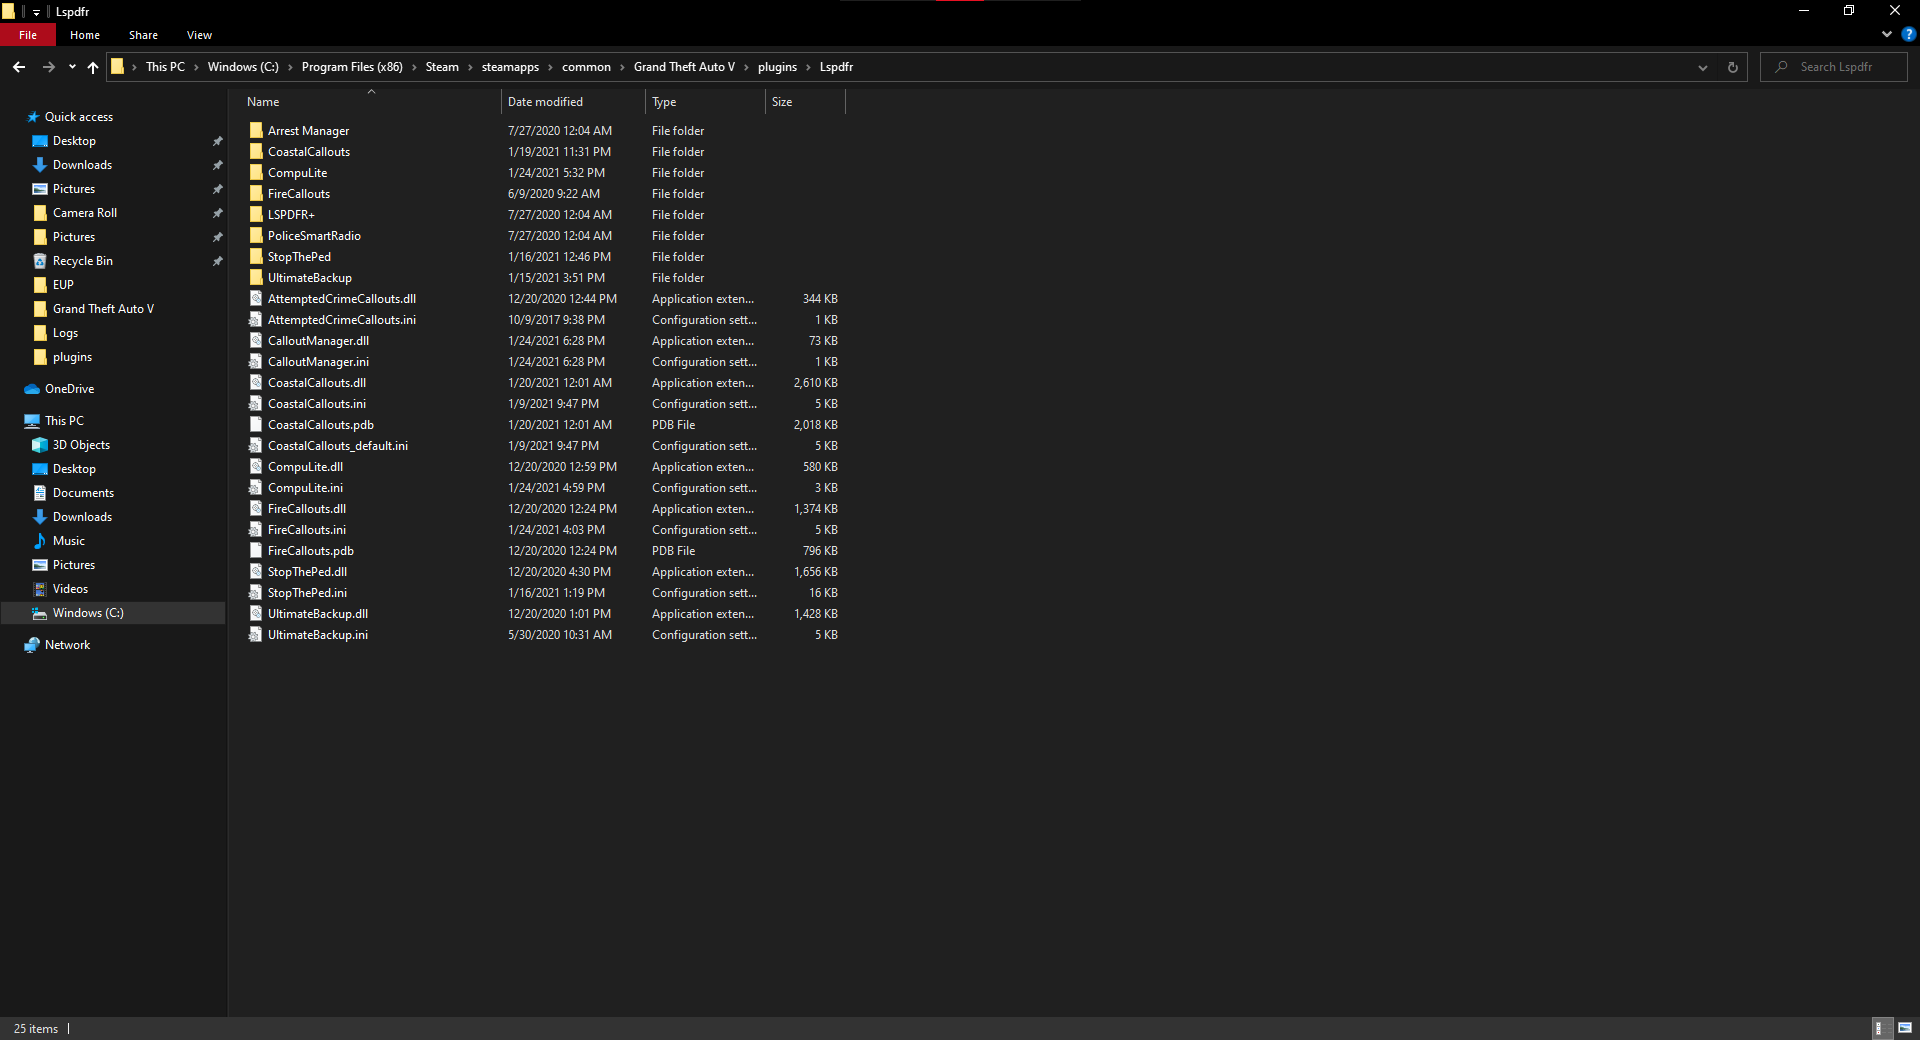Click the StopThePed.dll file icon

[x=256, y=572]
